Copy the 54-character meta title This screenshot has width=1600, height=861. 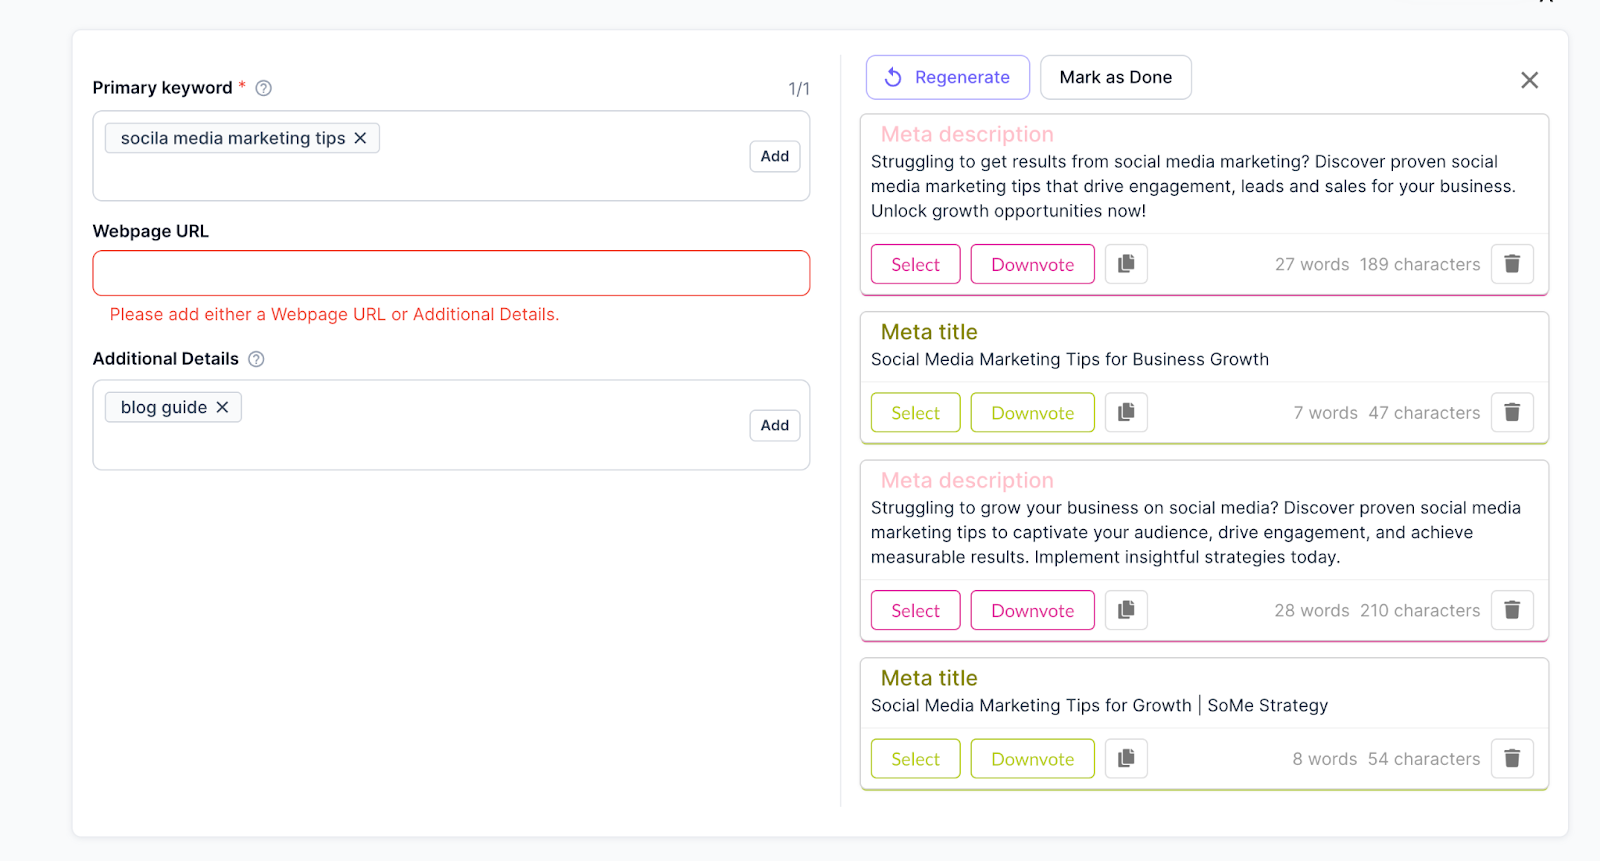(1126, 758)
